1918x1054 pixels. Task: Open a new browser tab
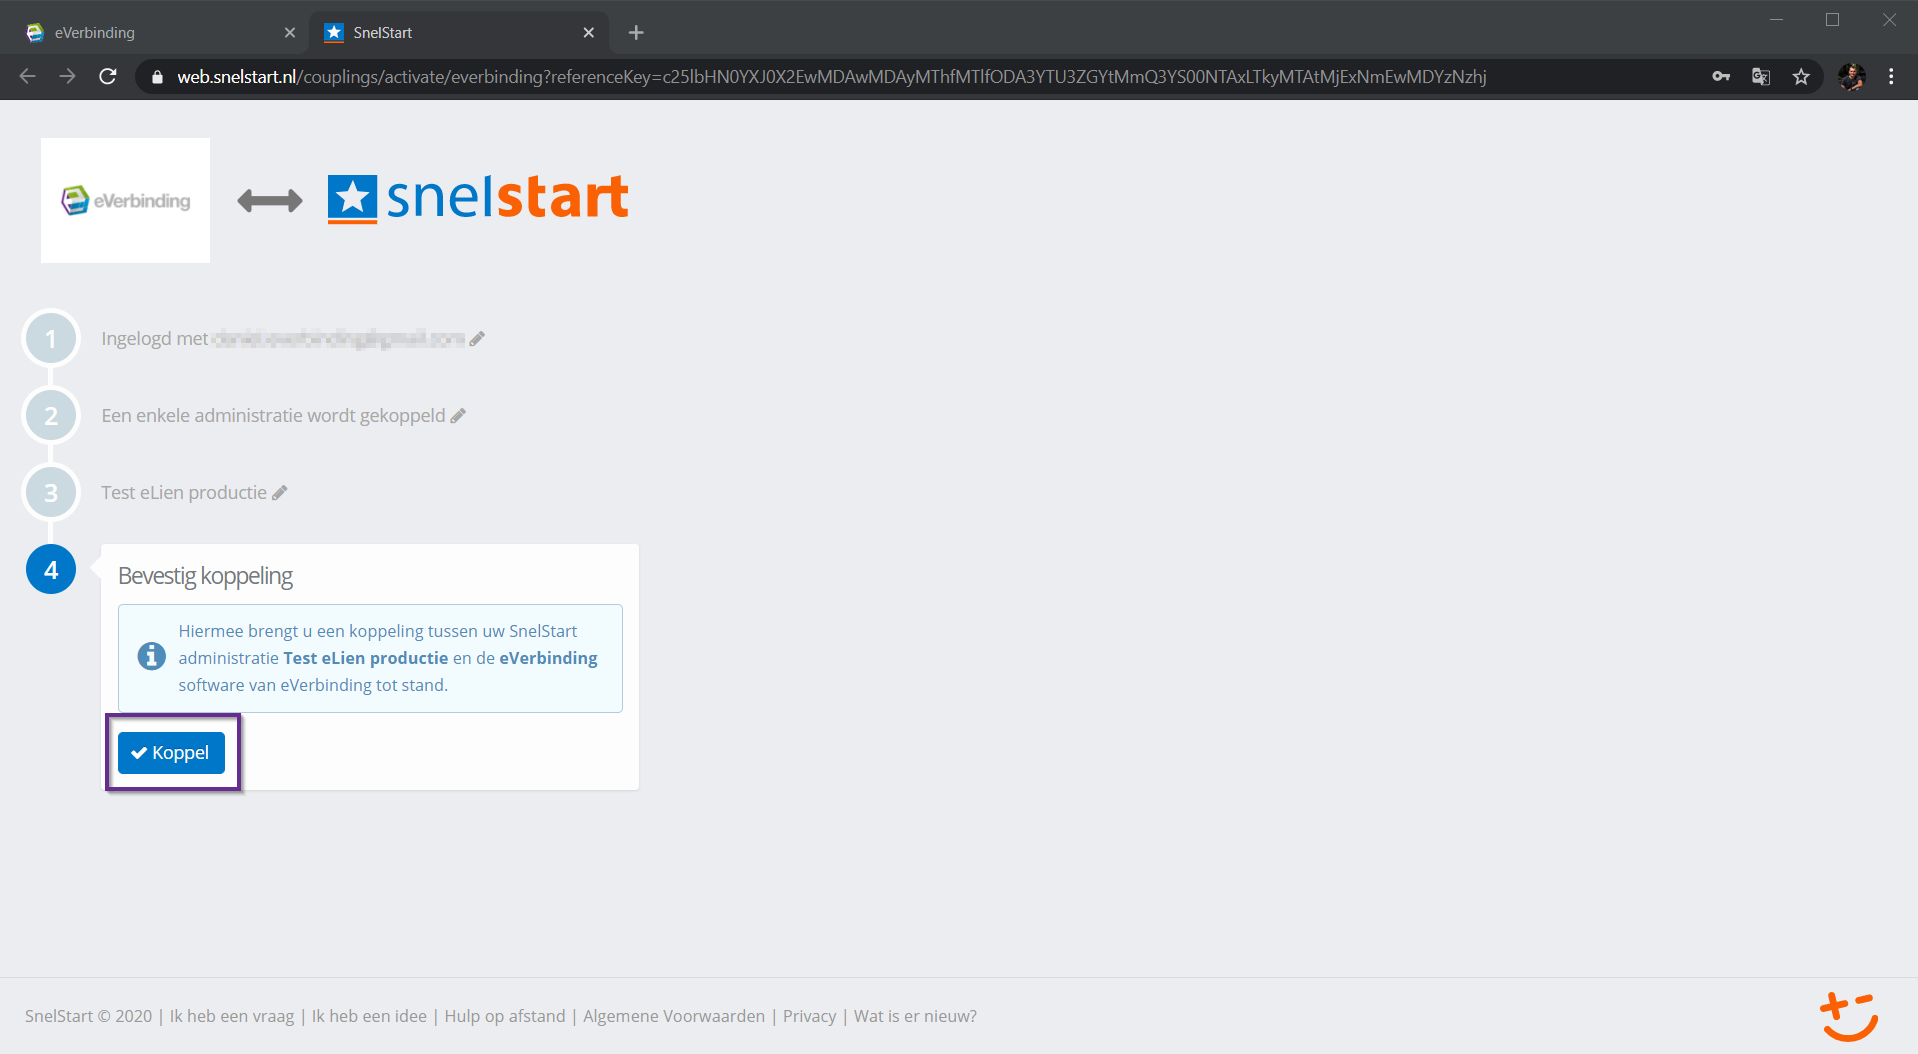[x=636, y=33]
